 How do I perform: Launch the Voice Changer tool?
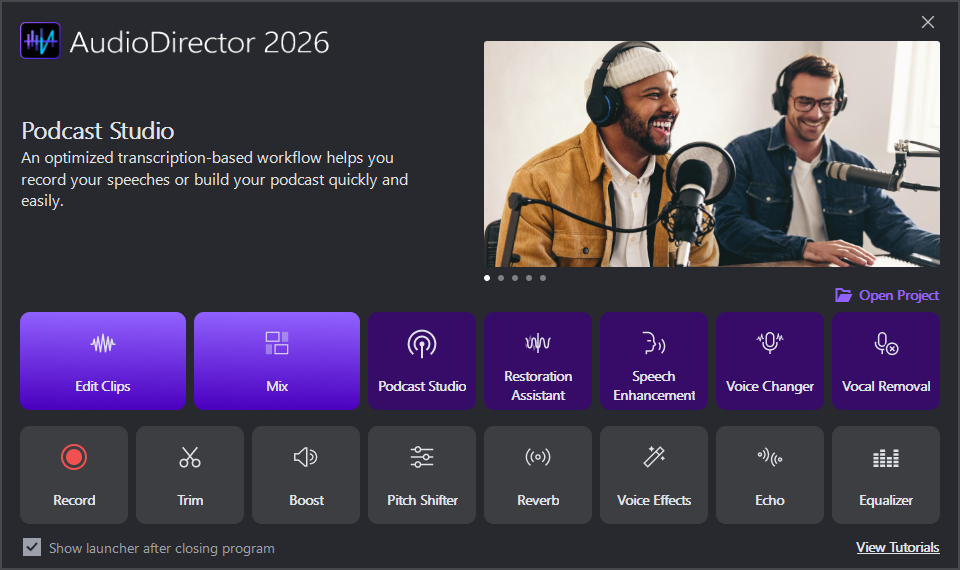[770, 361]
